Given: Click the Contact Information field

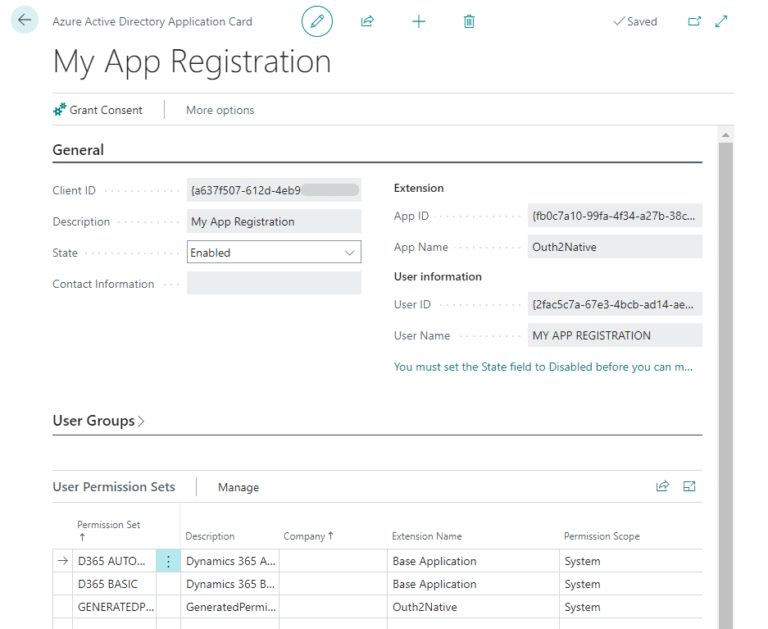Looking at the screenshot, I should [x=274, y=283].
